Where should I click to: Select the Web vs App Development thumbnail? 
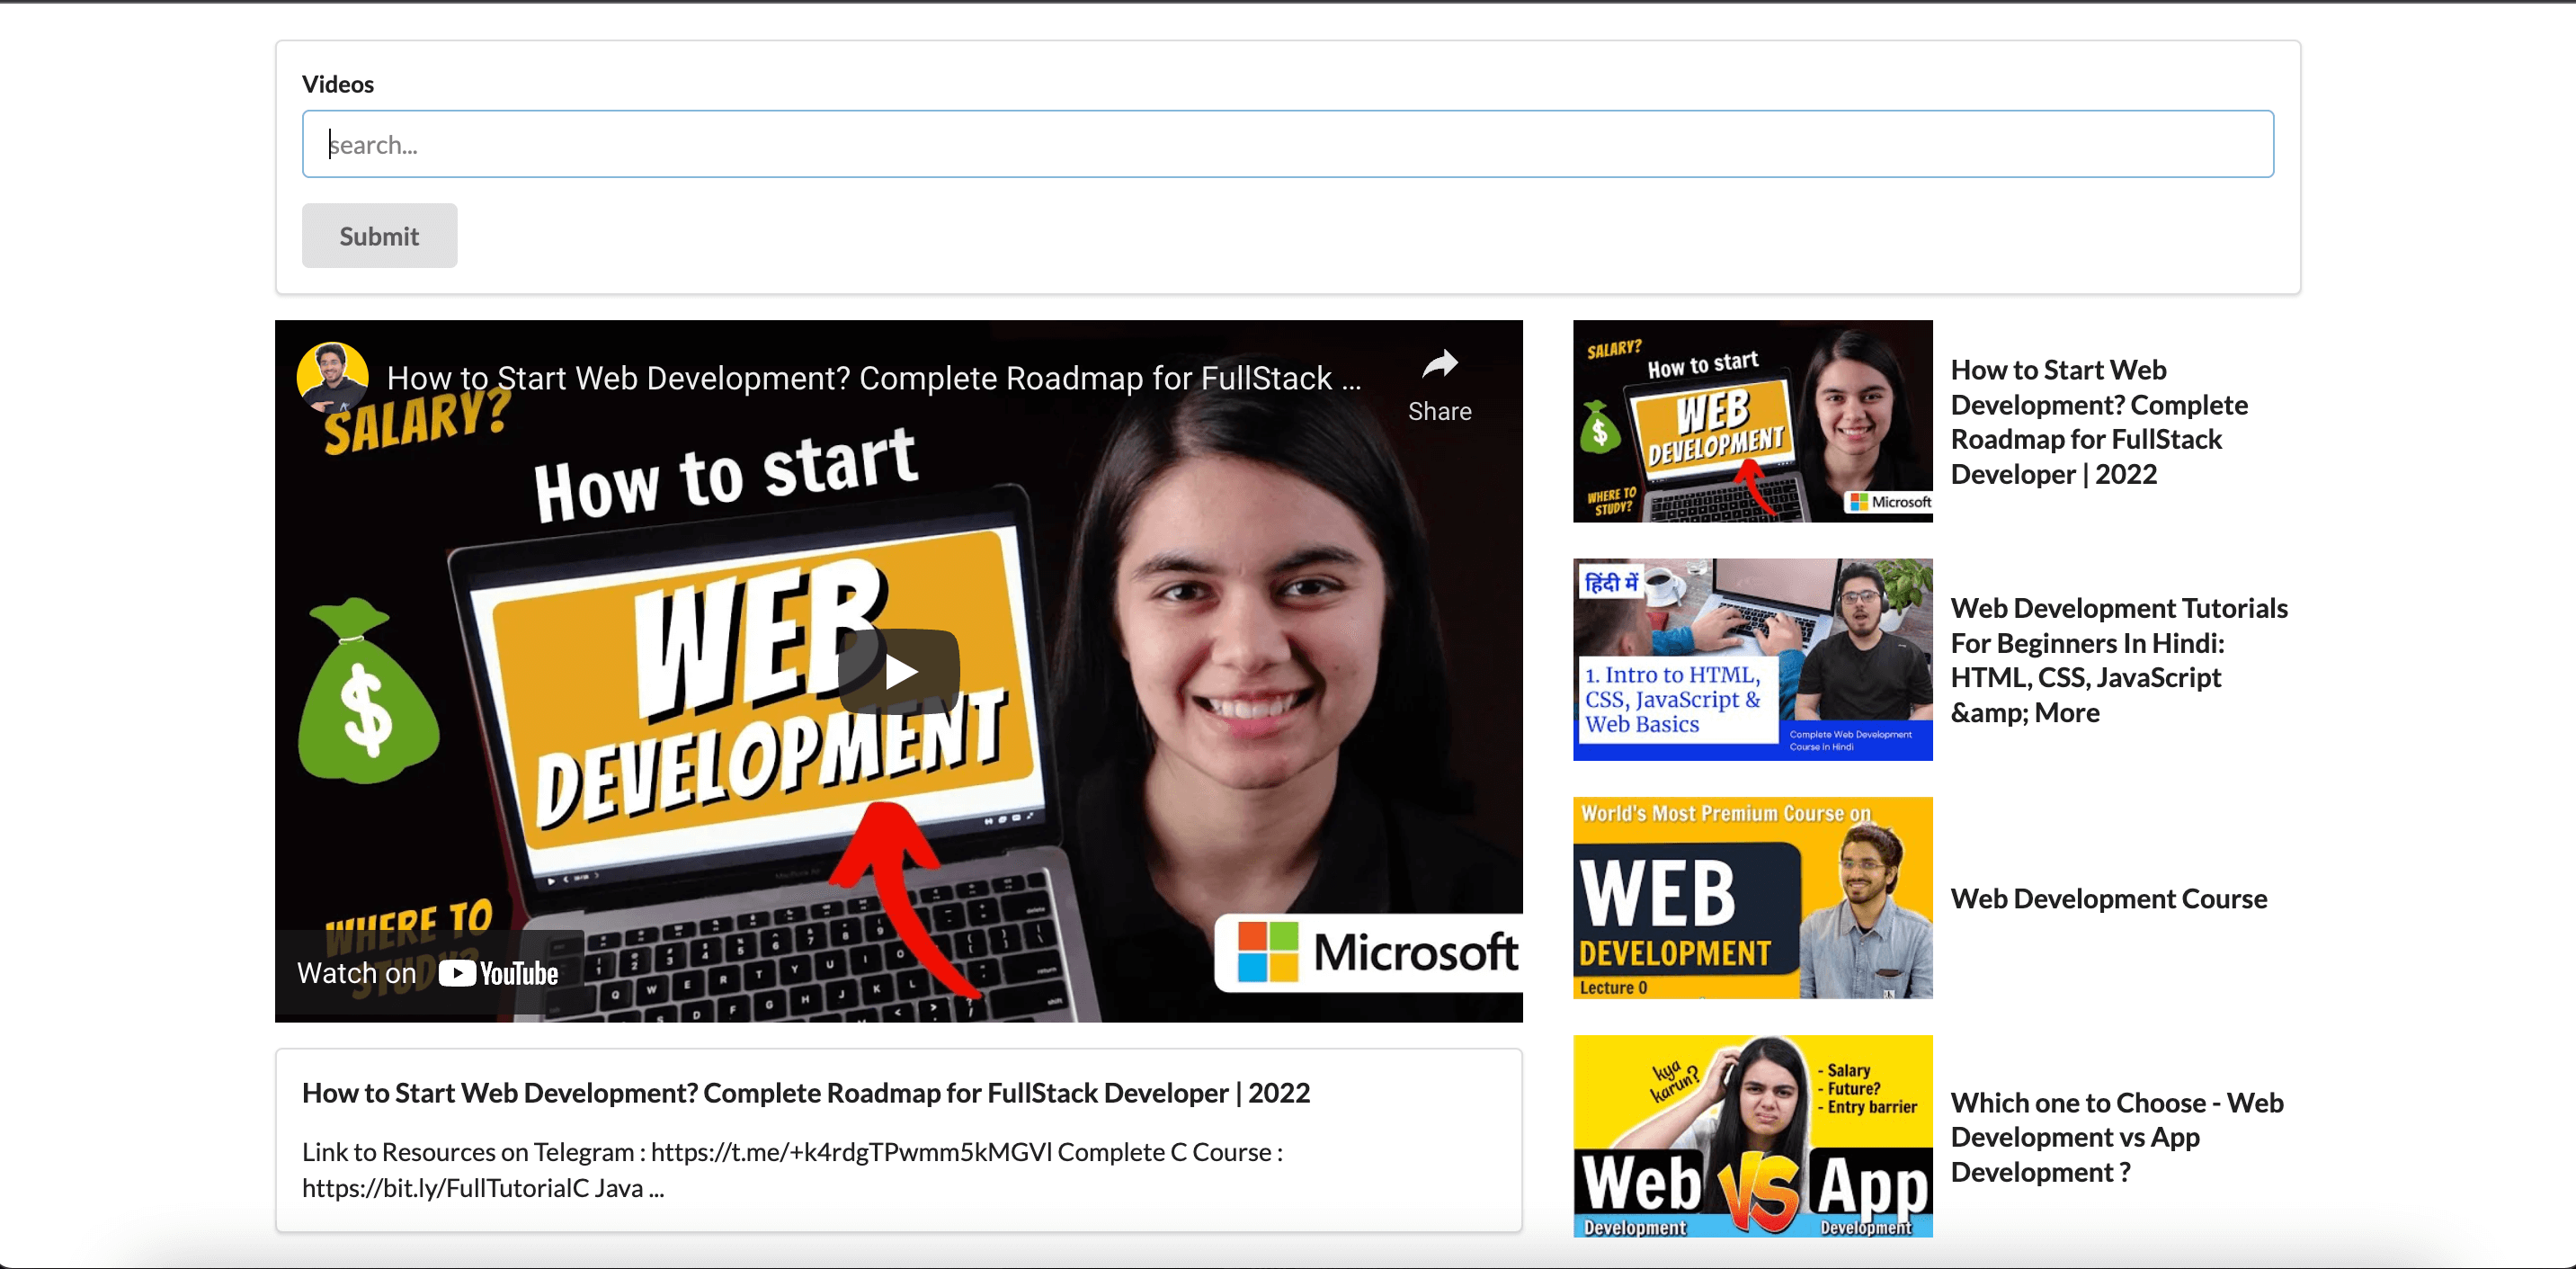pos(1752,1136)
